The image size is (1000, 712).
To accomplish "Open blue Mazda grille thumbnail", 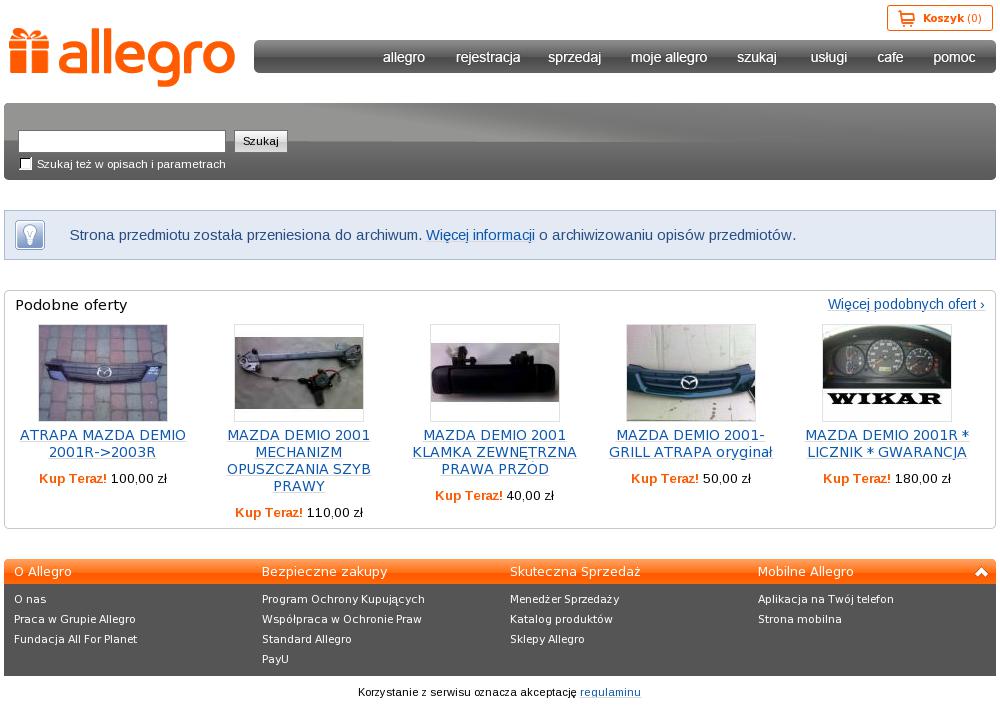I will point(691,373).
